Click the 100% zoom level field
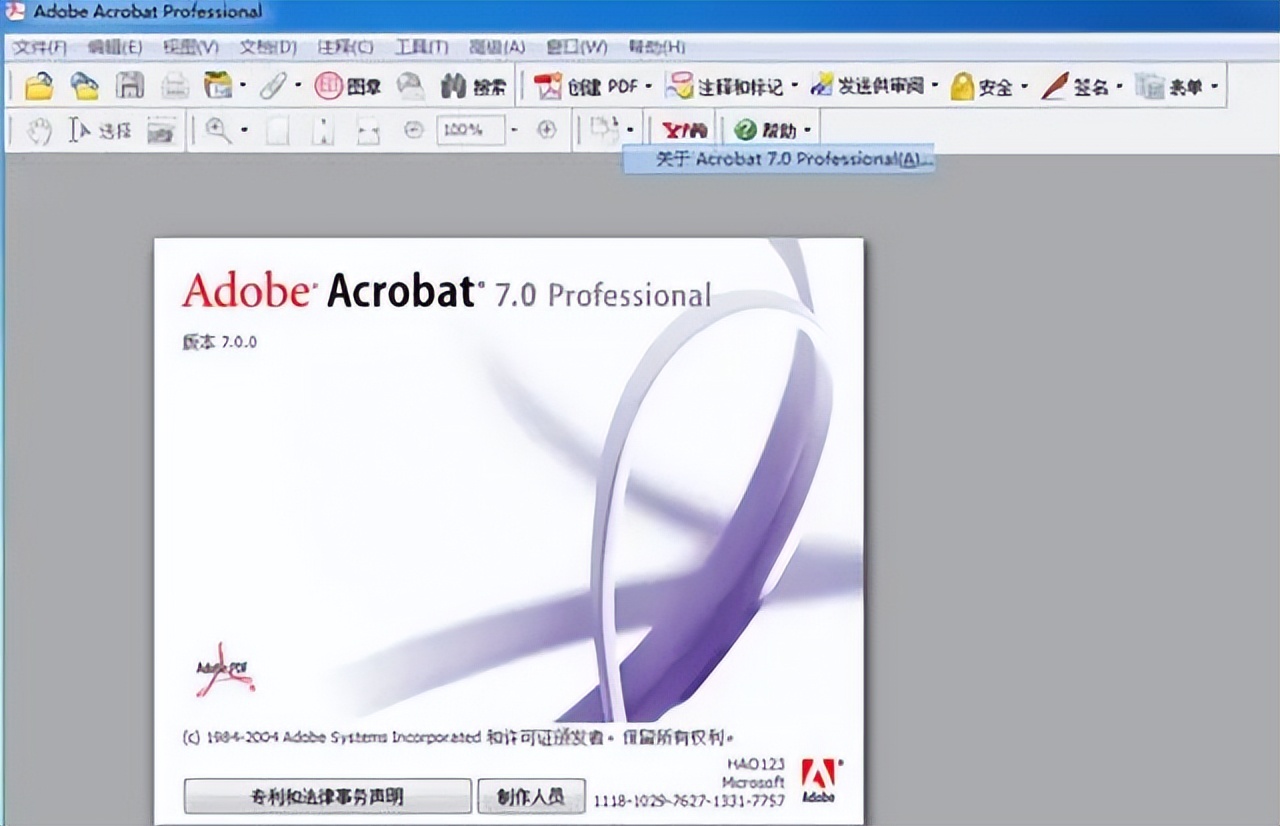The width and height of the screenshot is (1280, 826). 469,130
